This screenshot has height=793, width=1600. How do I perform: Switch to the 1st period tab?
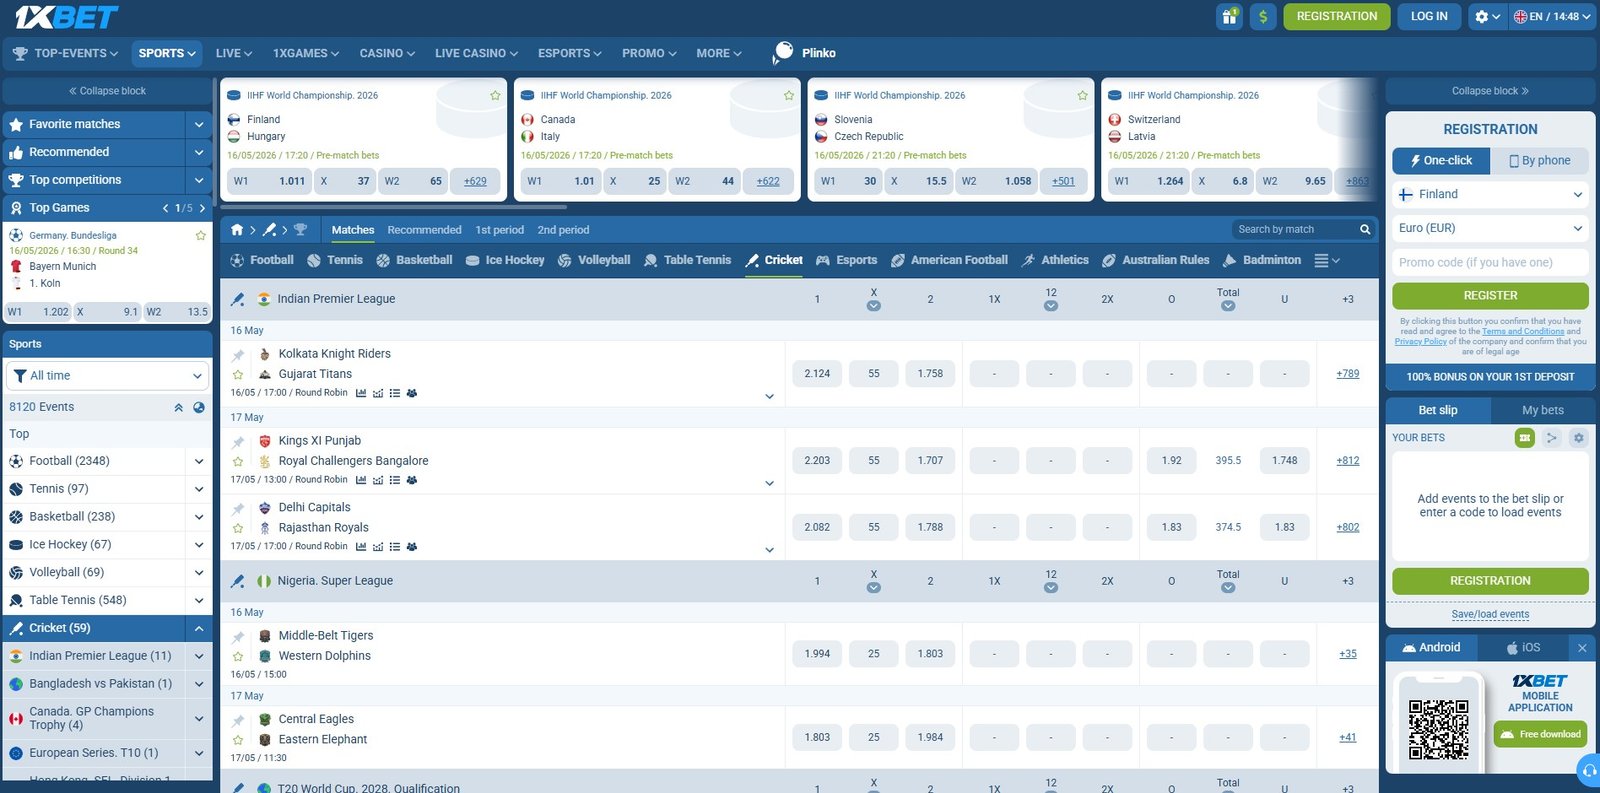[x=500, y=230]
